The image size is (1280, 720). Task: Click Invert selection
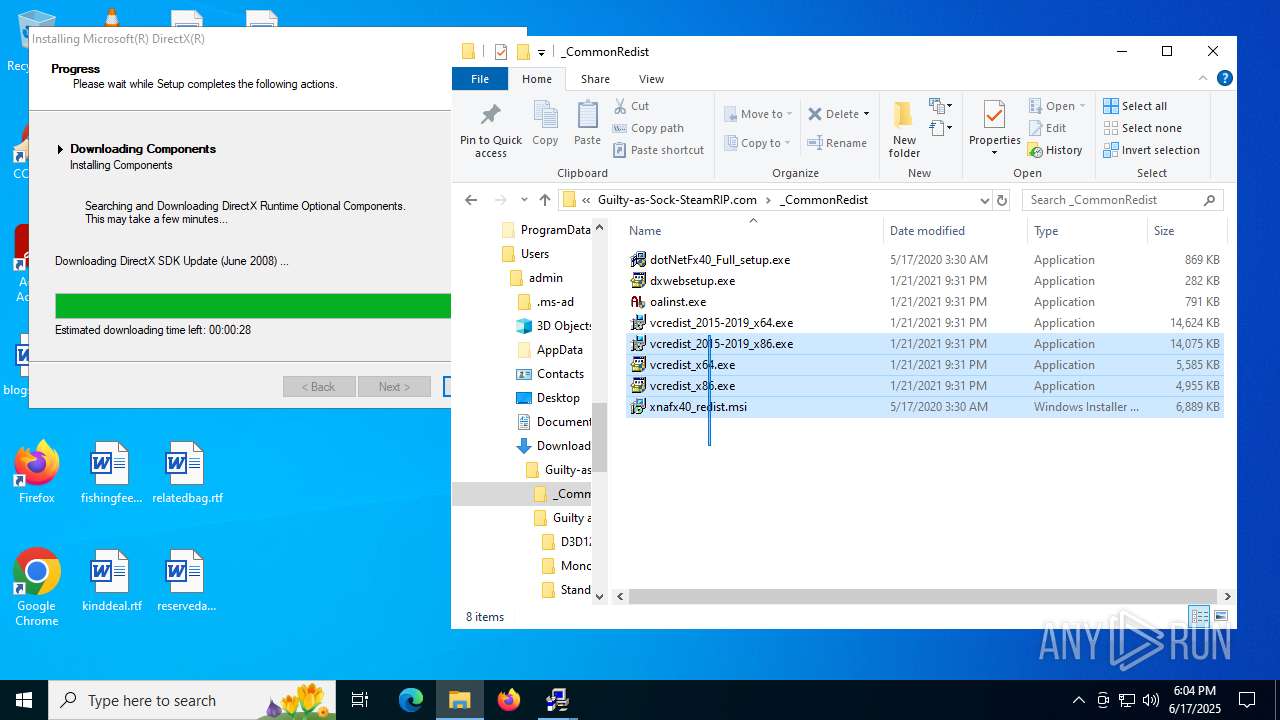tap(1151, 150)
